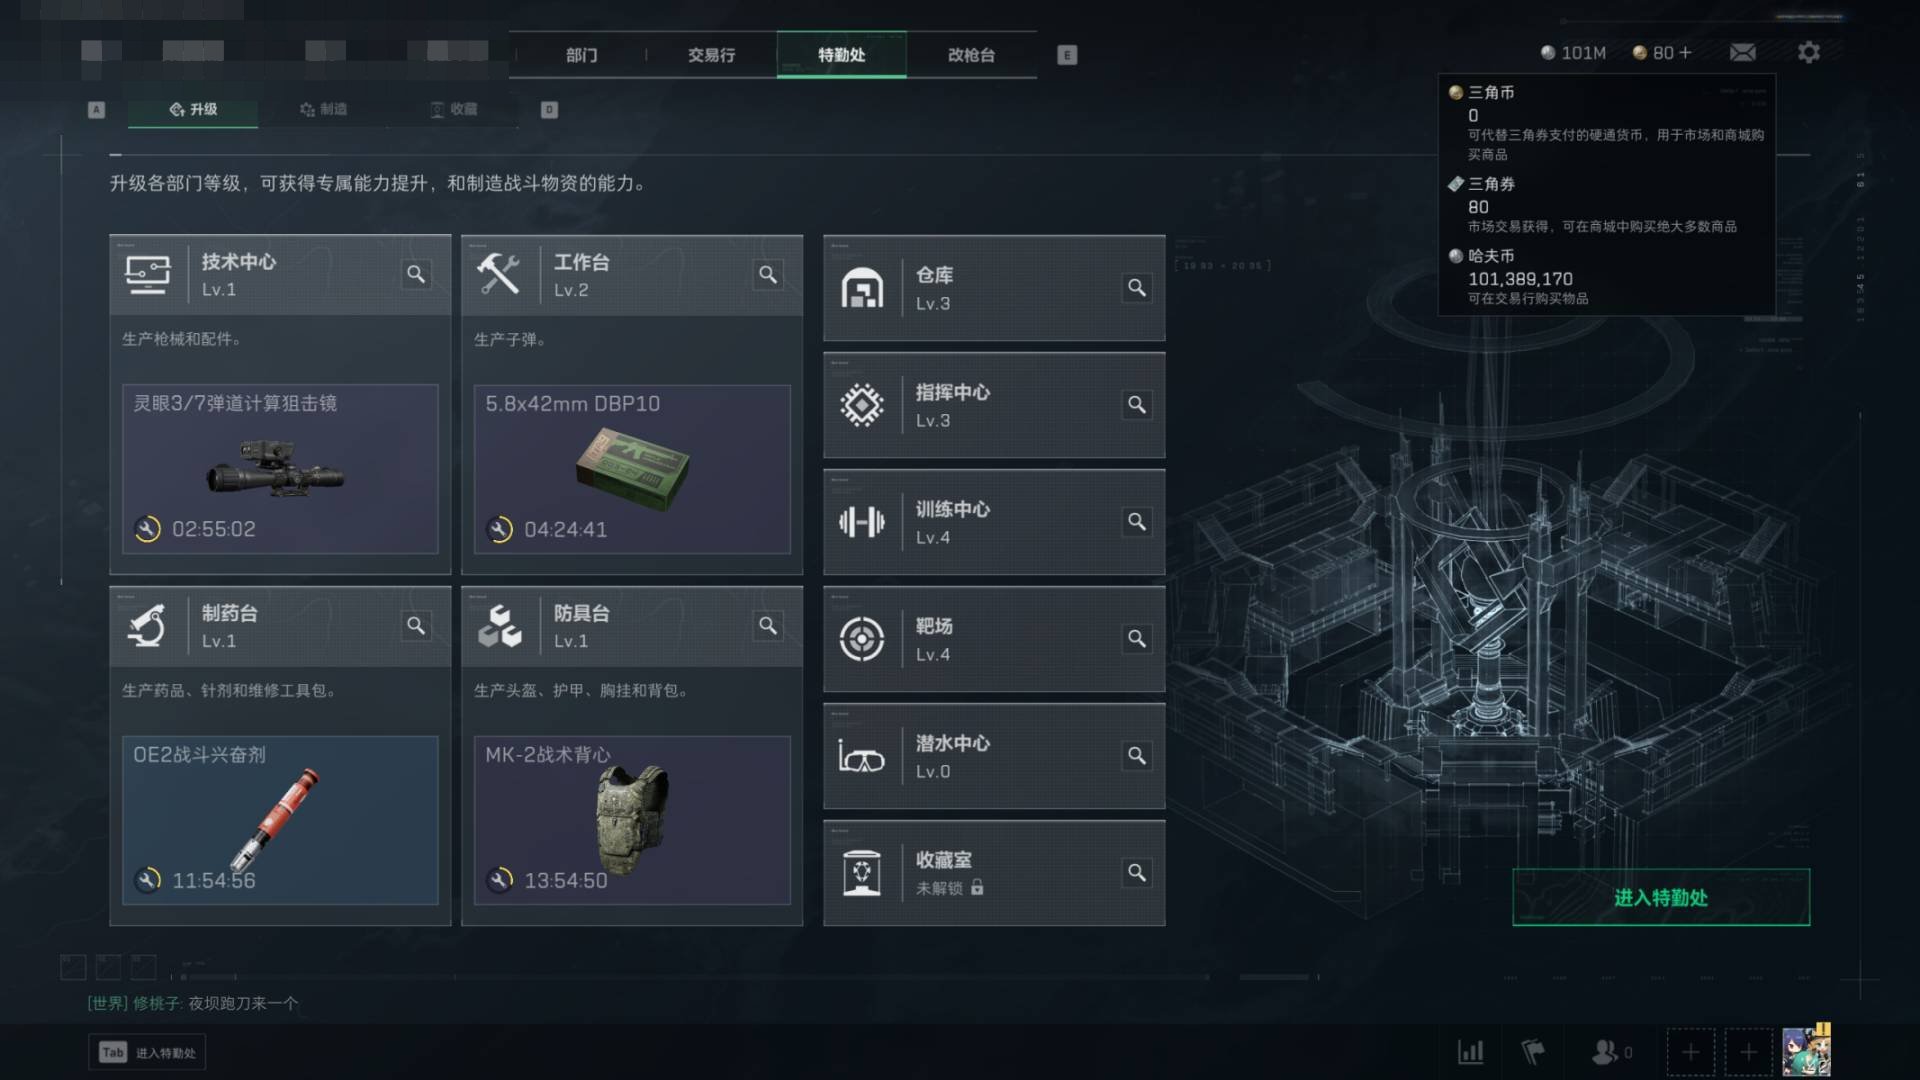Click magnifier on 工作台 card

[768, 274]
